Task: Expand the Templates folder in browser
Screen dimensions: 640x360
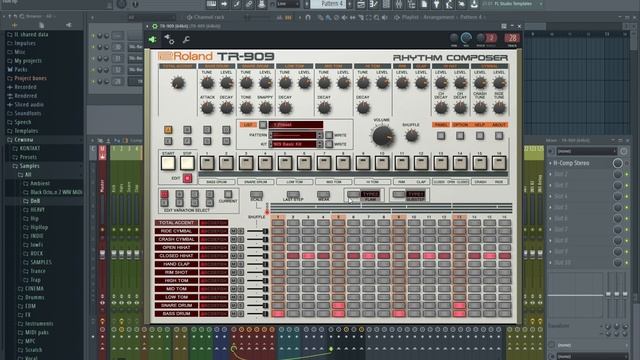Action: point(26,131)
